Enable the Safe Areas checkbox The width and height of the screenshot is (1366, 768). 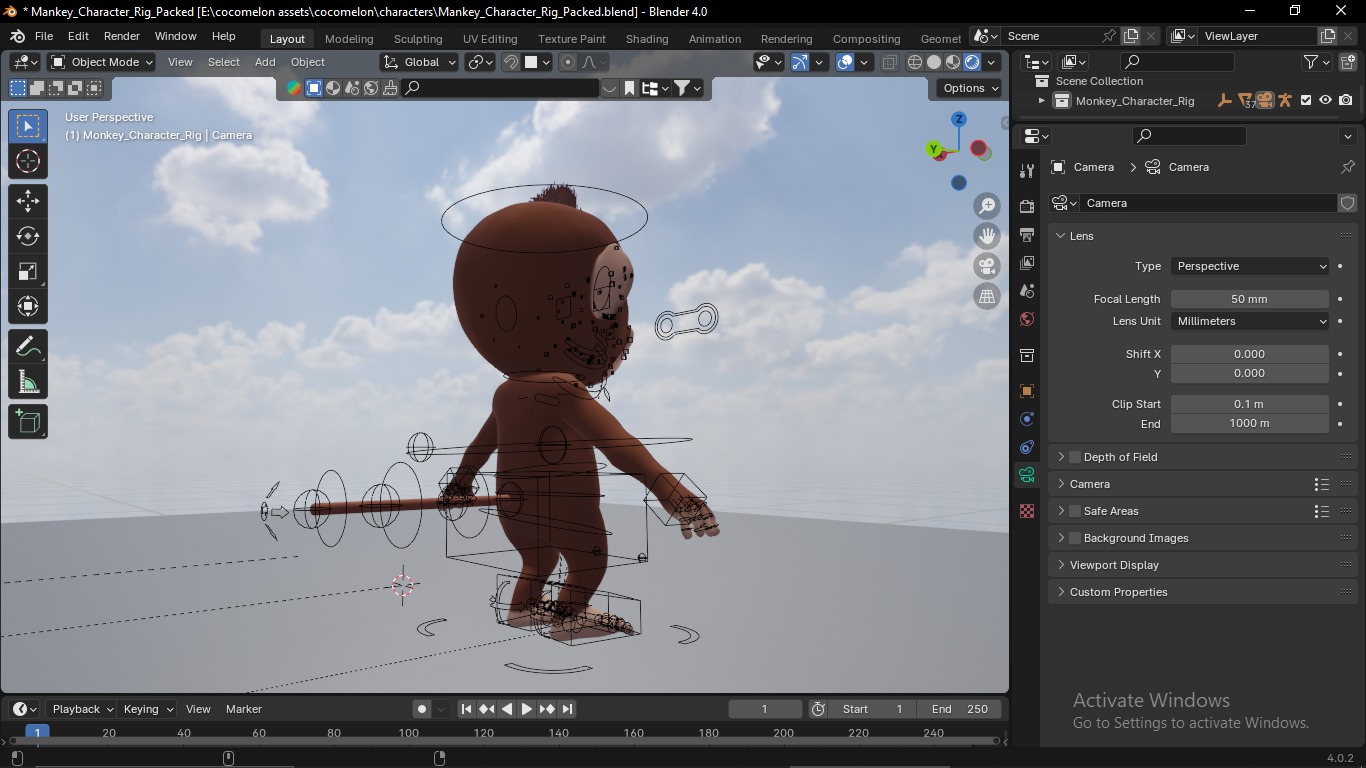[x=1075, y=511]
